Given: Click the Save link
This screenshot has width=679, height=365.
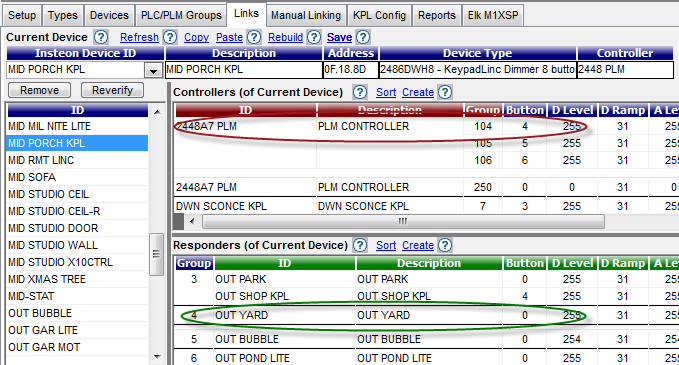Looking at the screenshot, I should click(339, 37).
